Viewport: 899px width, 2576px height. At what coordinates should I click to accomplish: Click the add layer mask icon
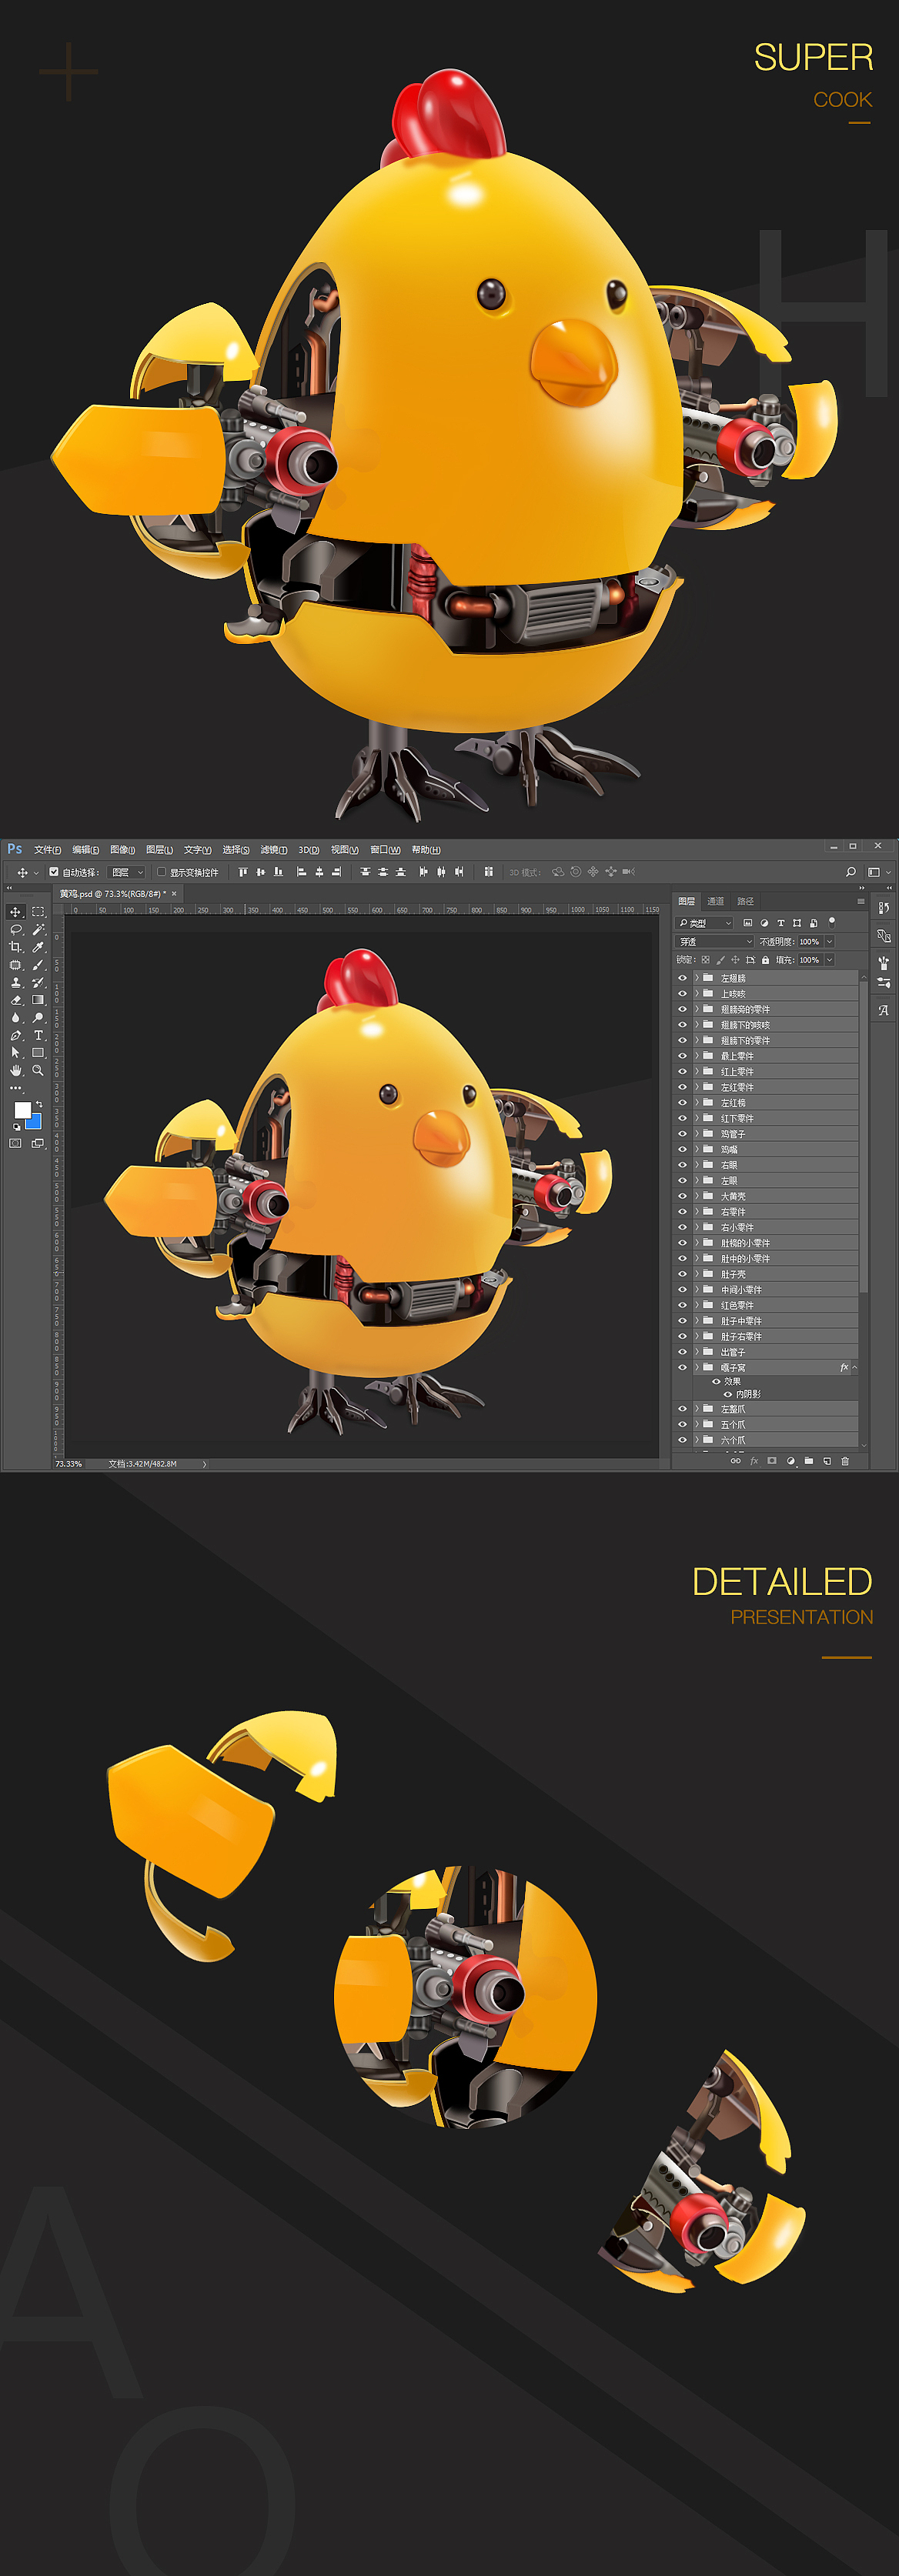tap(772, 1461)
